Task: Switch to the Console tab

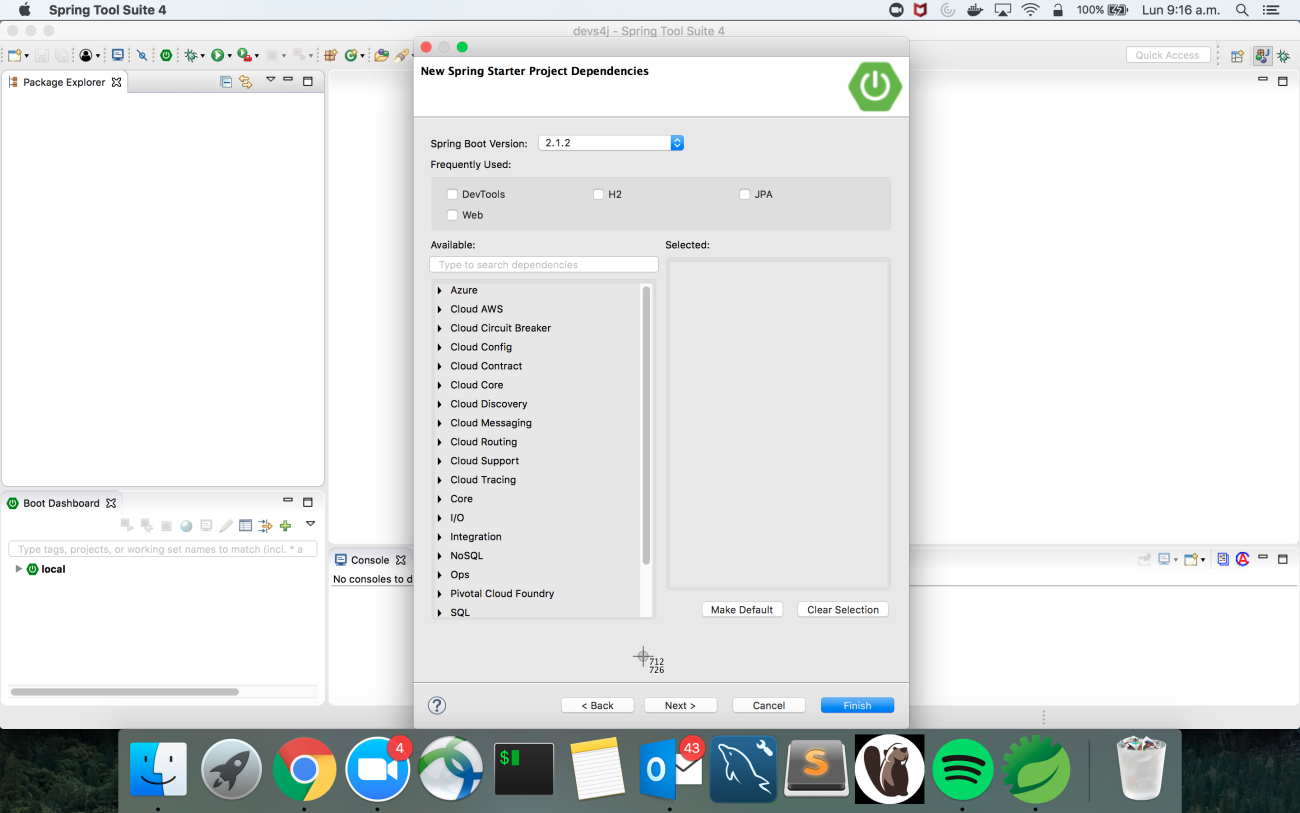Action: (x=368, y=560)
